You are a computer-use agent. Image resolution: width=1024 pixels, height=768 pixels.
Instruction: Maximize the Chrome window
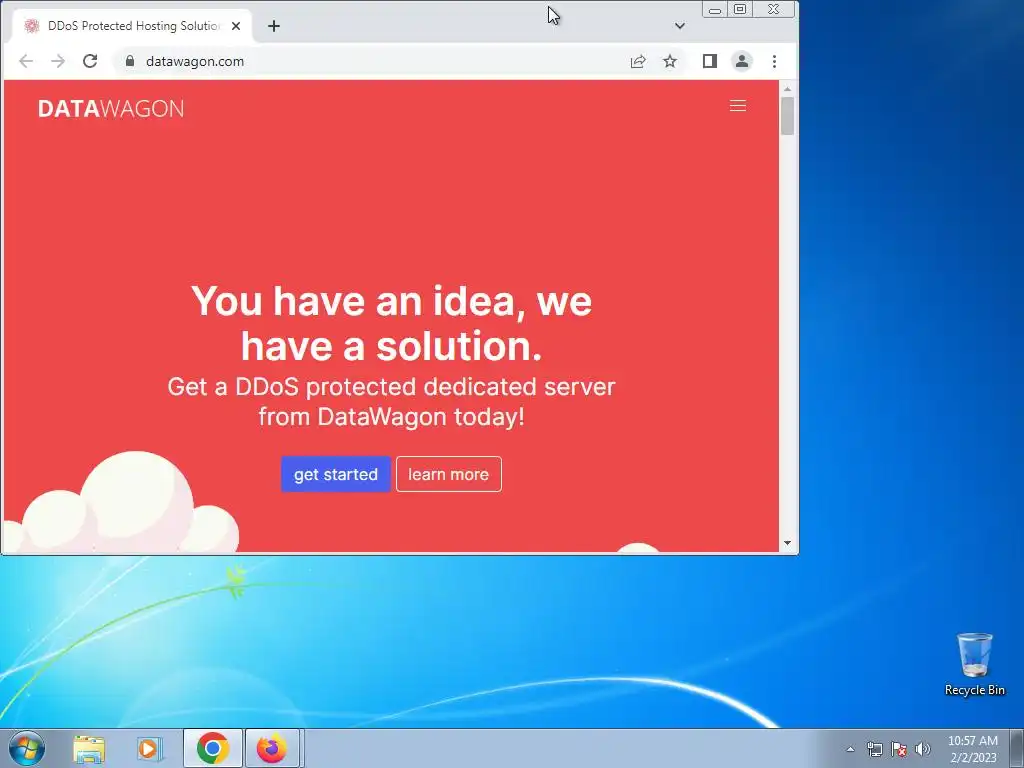[x=740, y=10]
